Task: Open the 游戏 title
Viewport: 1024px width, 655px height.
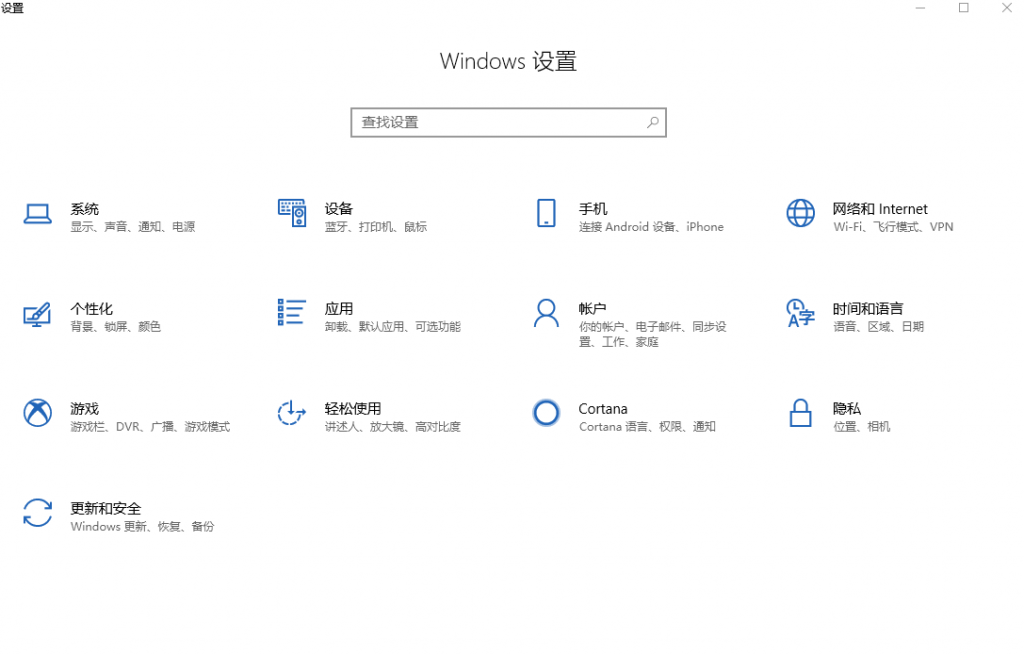Action: [85, 409]
